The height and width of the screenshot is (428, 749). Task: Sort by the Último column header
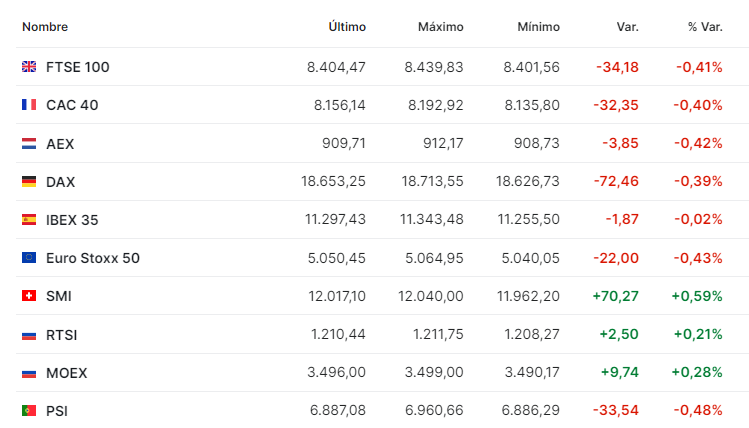347,27
